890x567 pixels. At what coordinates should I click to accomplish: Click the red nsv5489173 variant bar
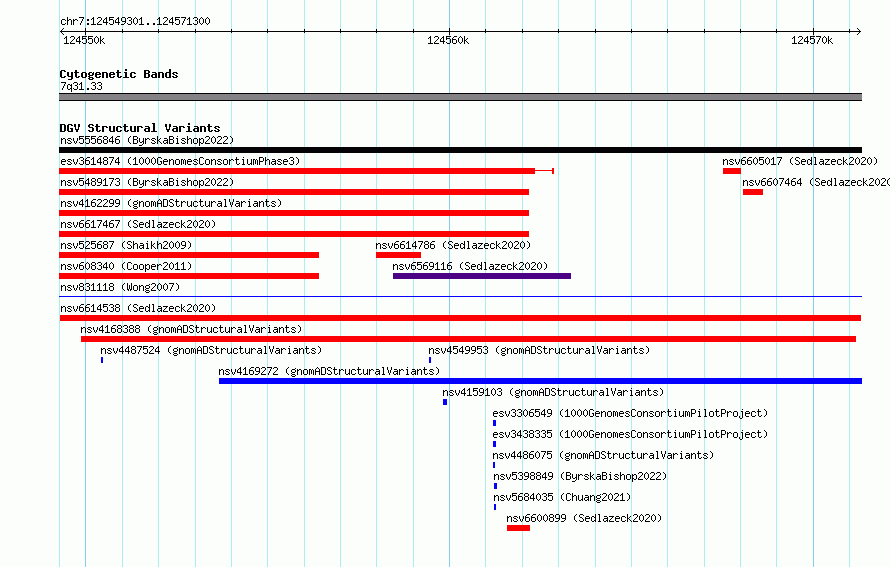pos(294,192)
